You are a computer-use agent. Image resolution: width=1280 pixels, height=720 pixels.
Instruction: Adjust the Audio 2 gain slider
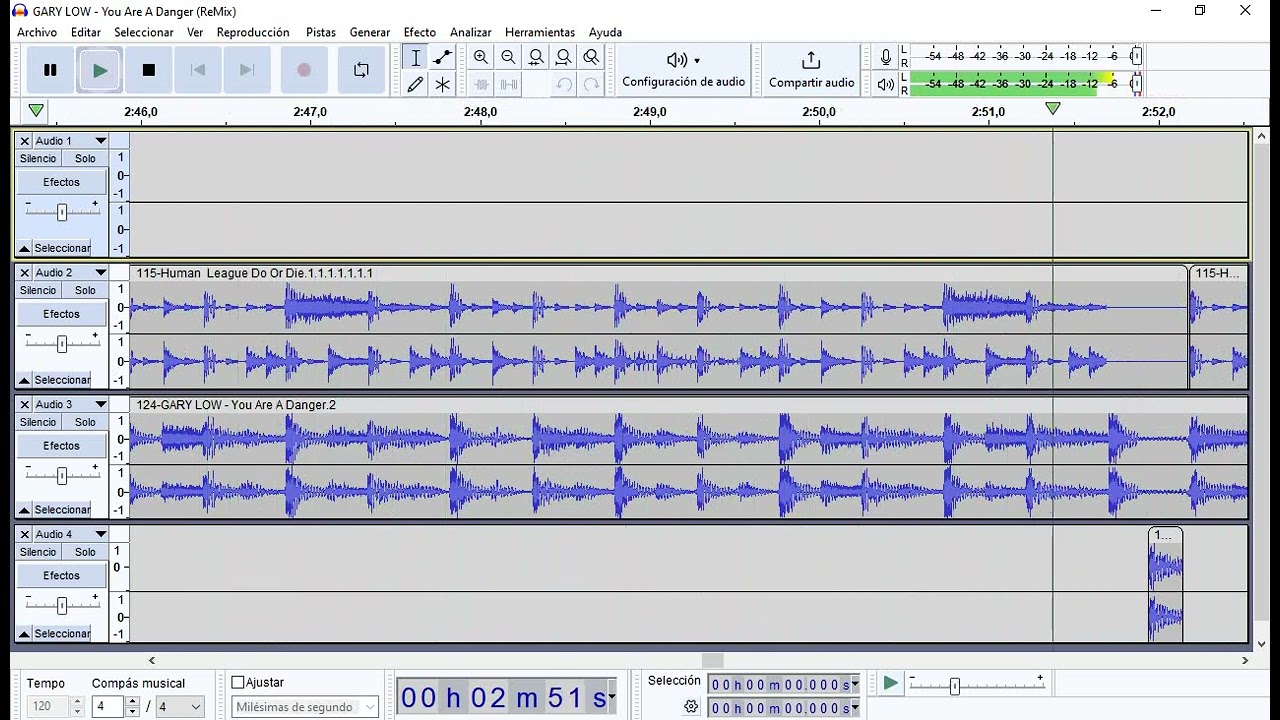pos(62,343)
